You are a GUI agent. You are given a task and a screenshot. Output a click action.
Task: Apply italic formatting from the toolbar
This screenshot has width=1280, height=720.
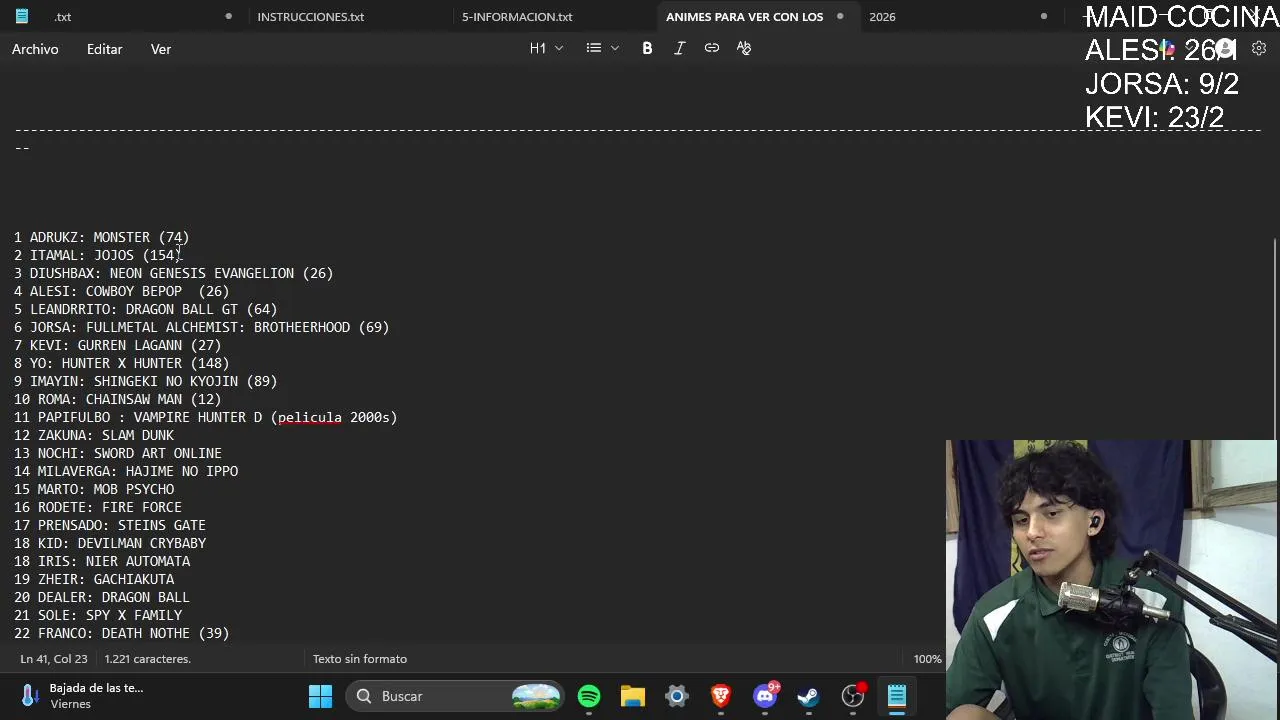[x=679, y=48]
